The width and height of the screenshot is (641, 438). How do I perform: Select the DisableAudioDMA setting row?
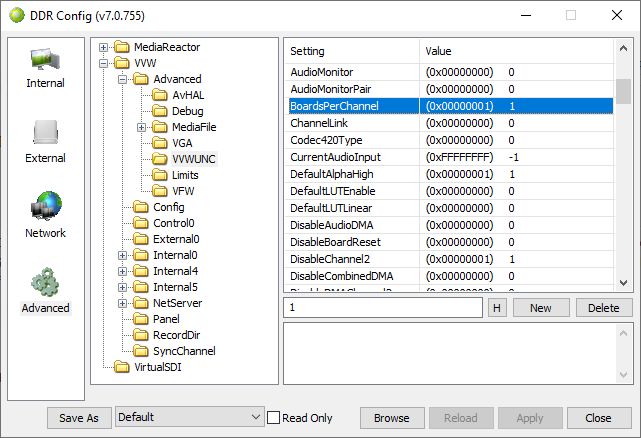point(449,225)
